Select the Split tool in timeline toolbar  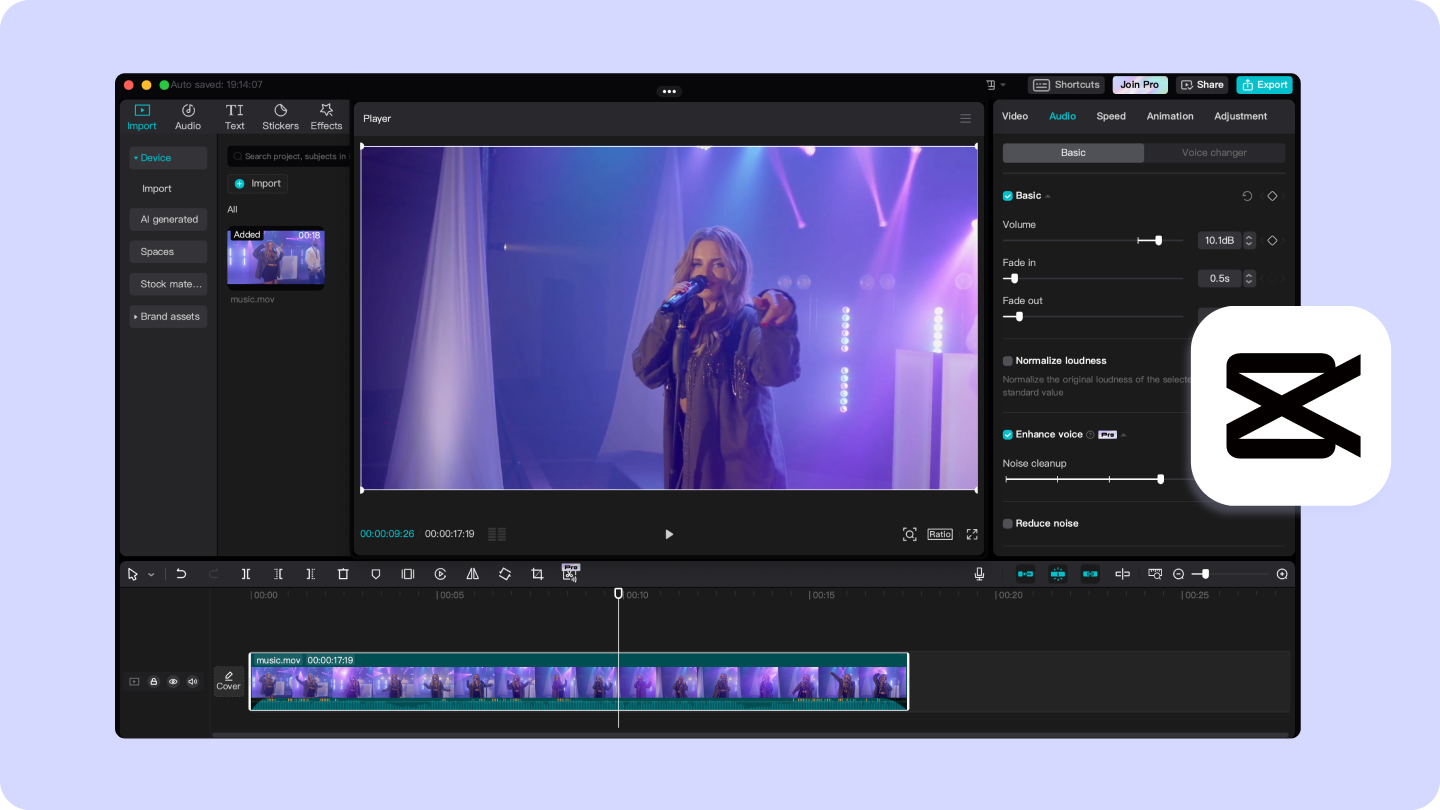[x=246, y=574]
